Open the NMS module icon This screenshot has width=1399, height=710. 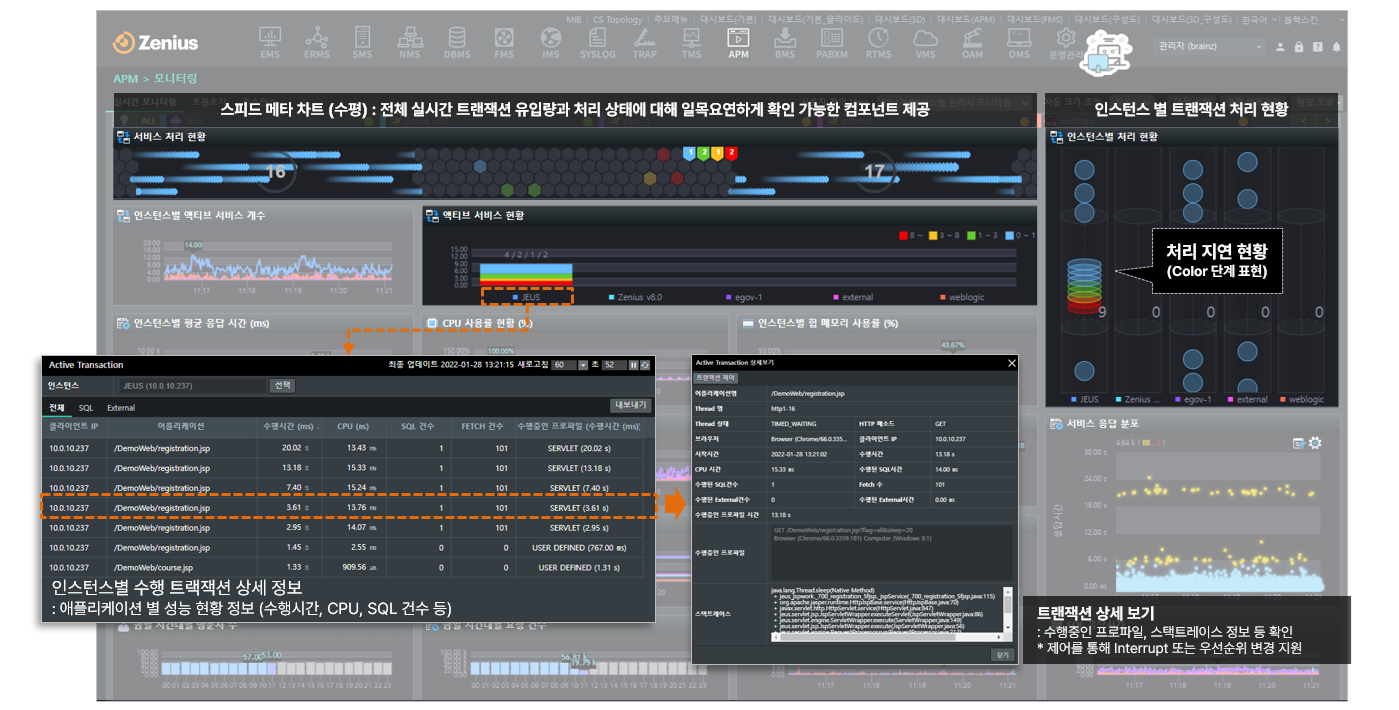[x=408, y=42]
